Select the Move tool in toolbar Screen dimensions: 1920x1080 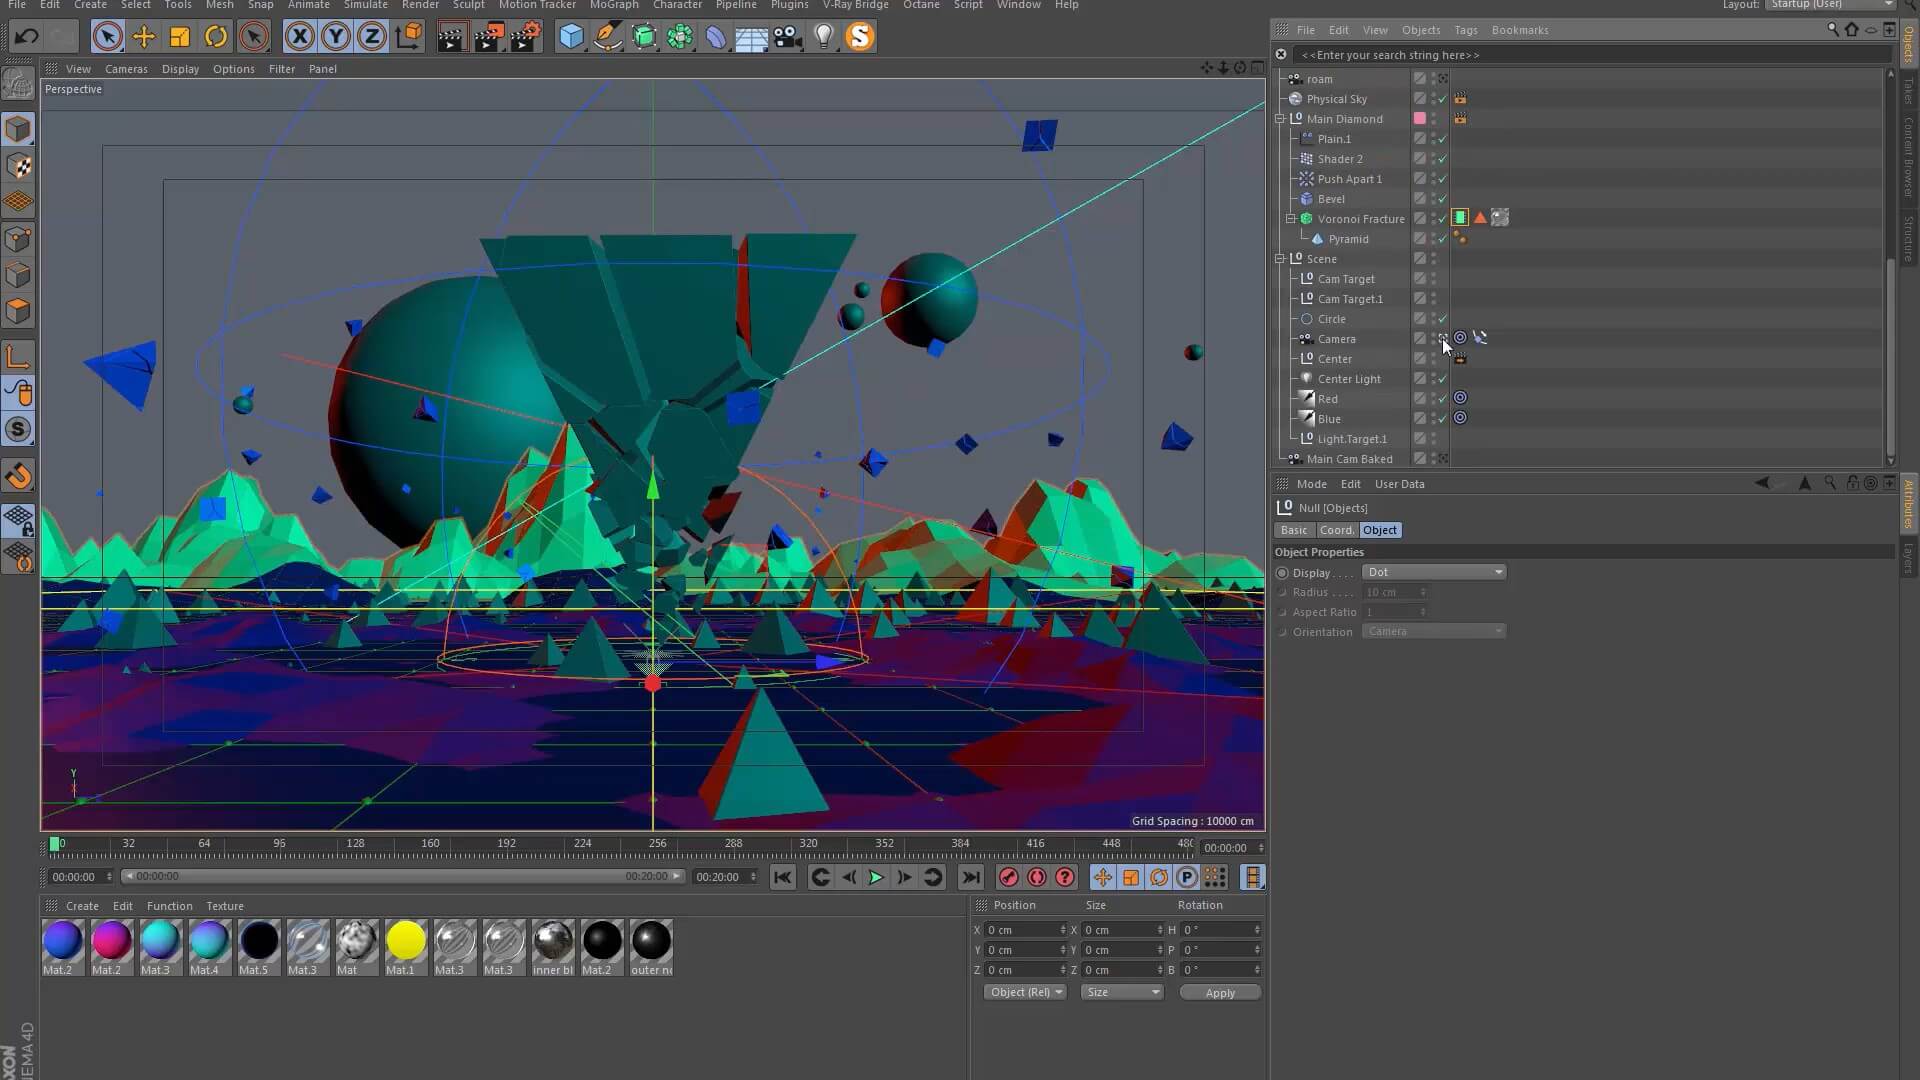click(144, 36)
